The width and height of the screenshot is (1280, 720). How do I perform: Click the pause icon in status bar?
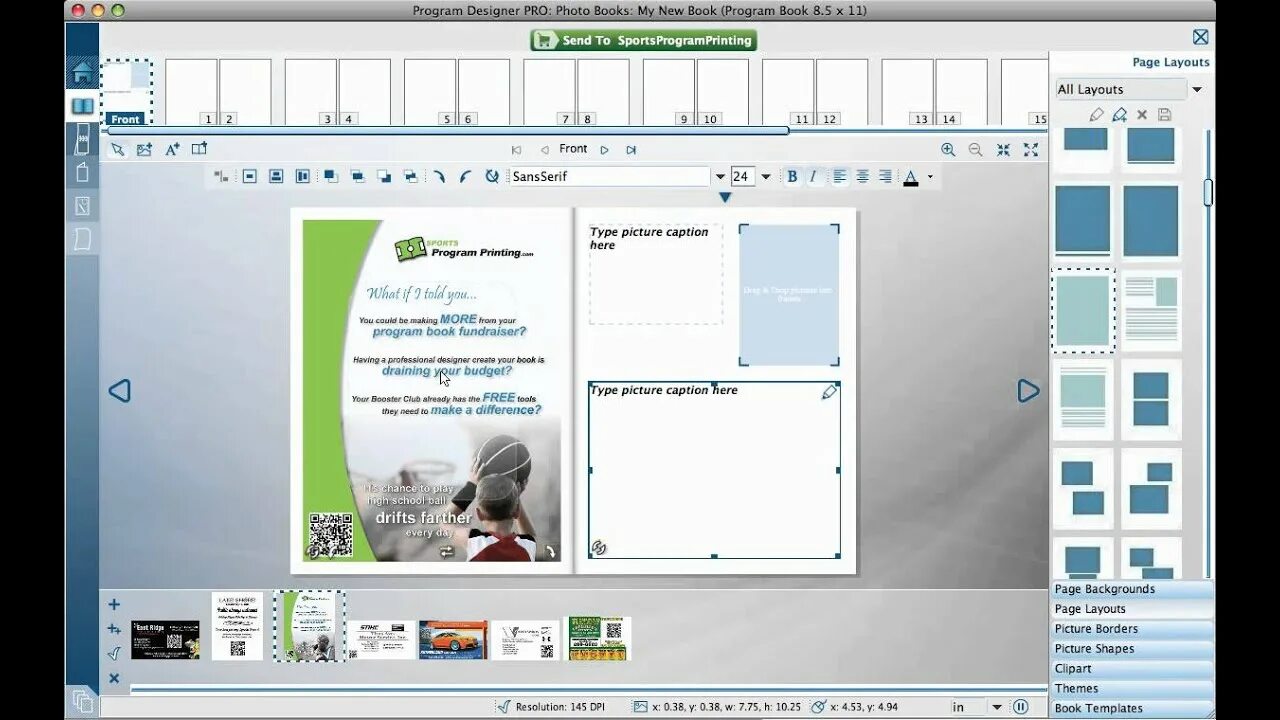1021,707
